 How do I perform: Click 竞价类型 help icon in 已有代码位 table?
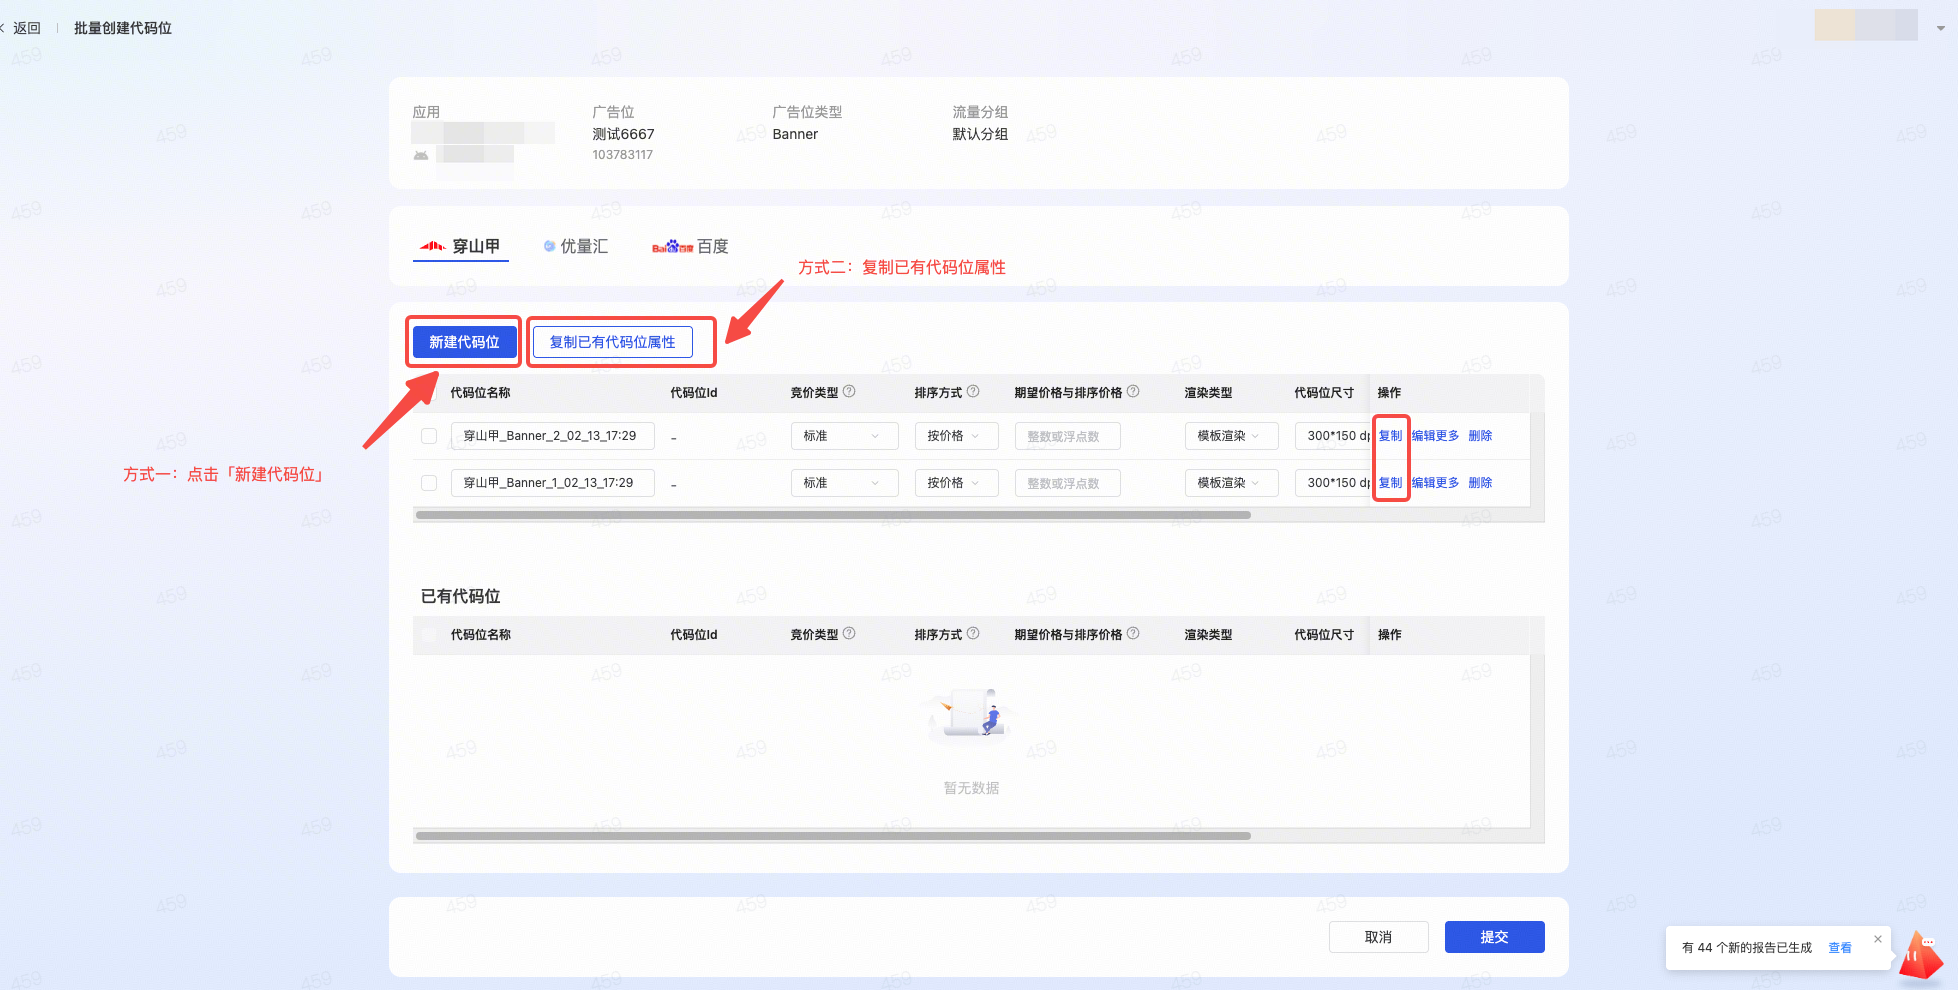coord(849,634)
